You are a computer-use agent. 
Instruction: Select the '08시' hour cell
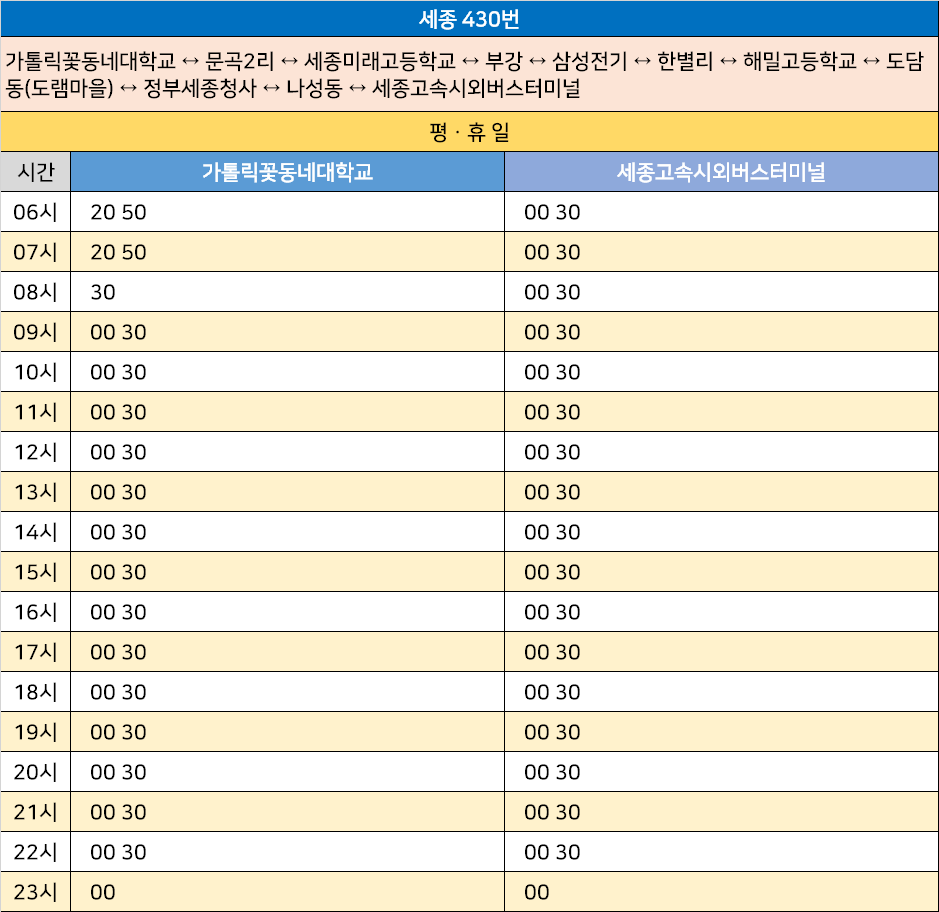tap(36, 292)
